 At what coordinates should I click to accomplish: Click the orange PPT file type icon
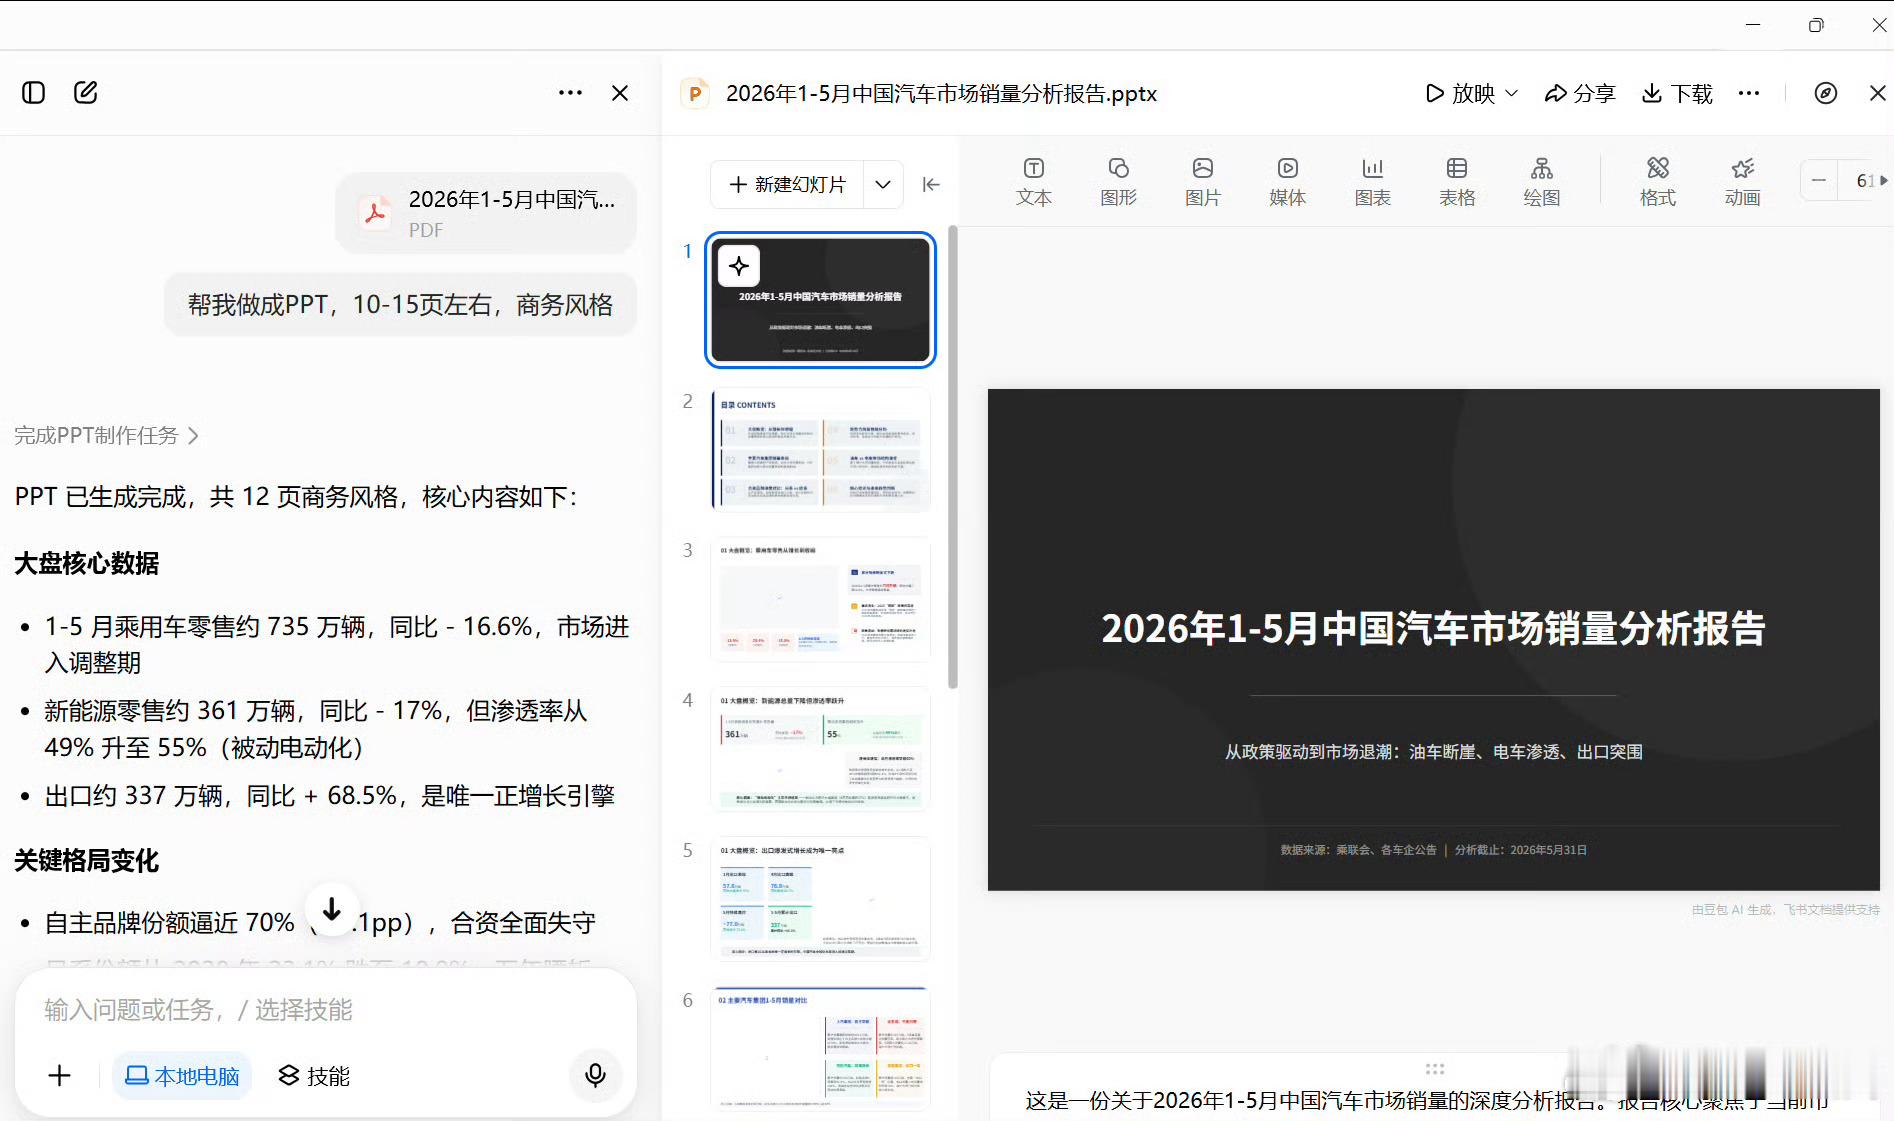pos(695,94)
